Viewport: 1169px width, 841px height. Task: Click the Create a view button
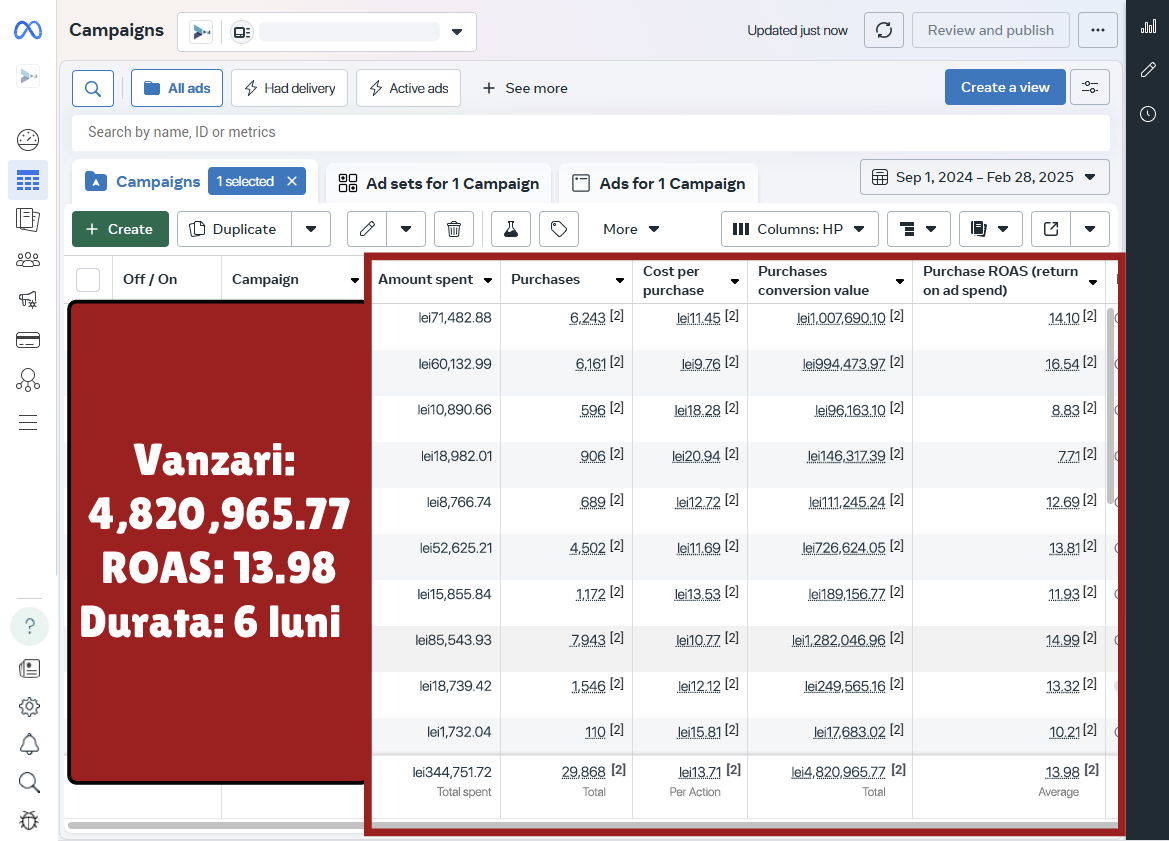[1005, 87]
